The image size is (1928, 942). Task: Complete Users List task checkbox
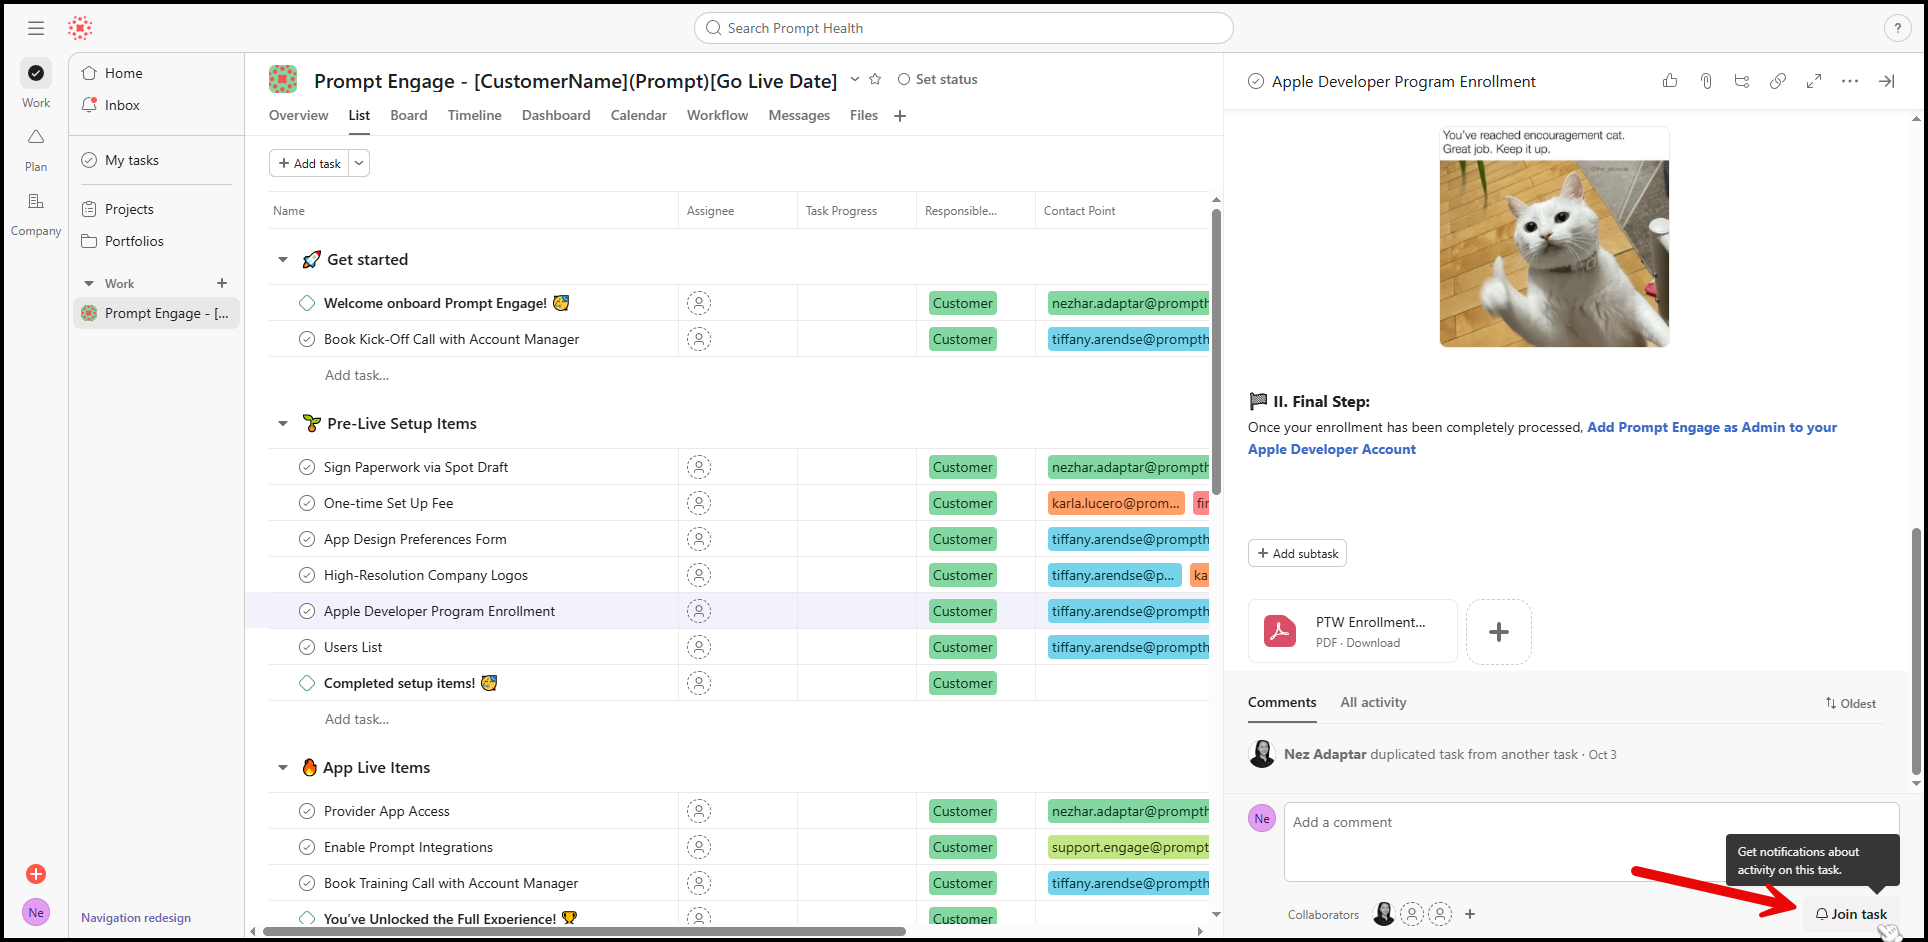pos(307,647)
